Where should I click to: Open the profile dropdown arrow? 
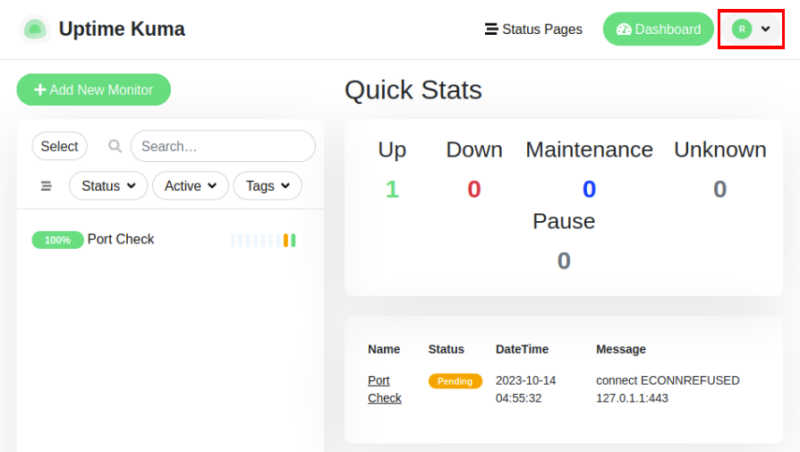(766, 29)
